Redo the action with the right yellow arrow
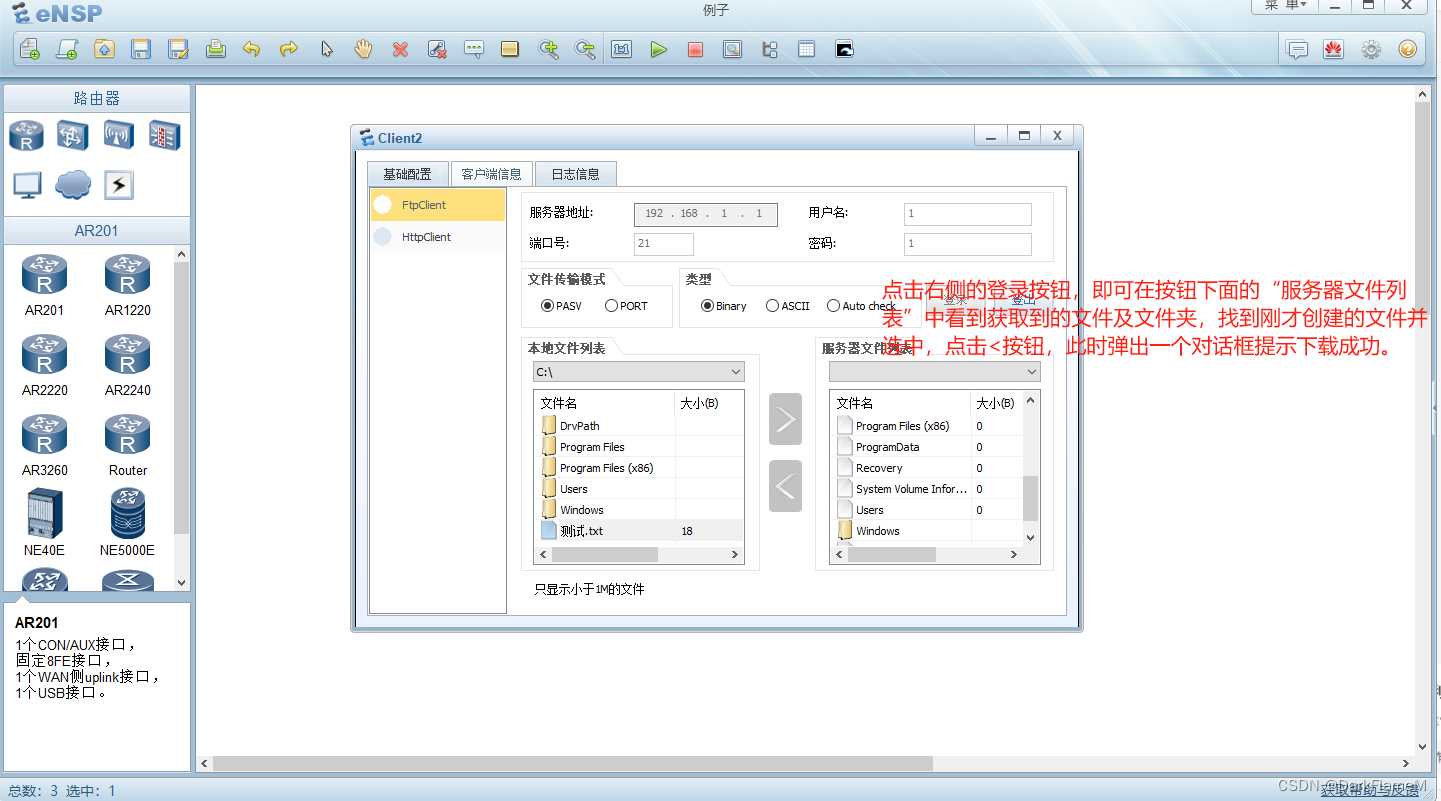Image resolution: width=1441 pixels, height=801 pixels. pos(289,49)
